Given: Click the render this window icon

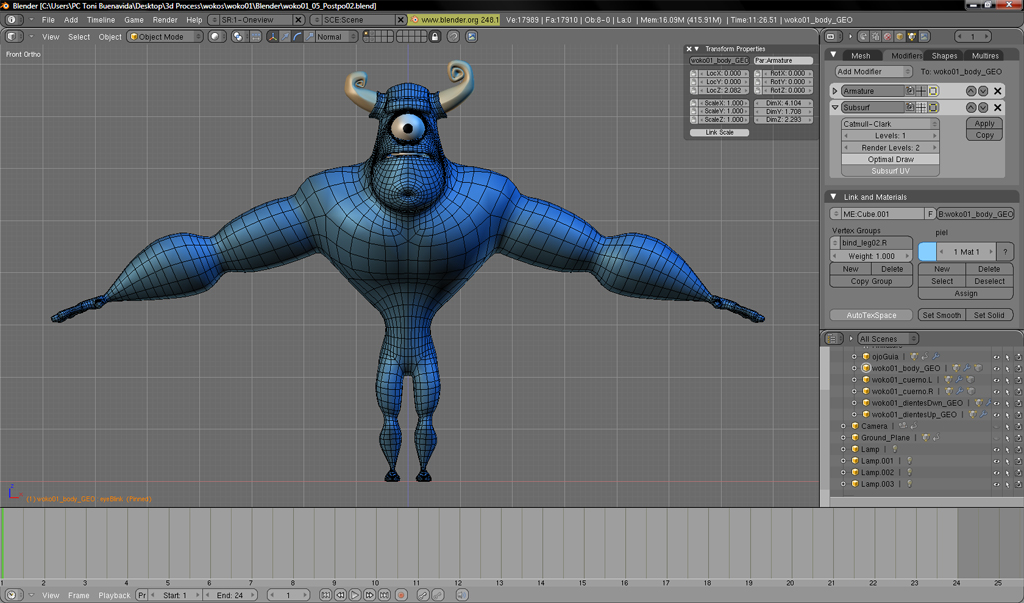Looking at the screenshot, I should pyautogui.click(x=472, y=37).
